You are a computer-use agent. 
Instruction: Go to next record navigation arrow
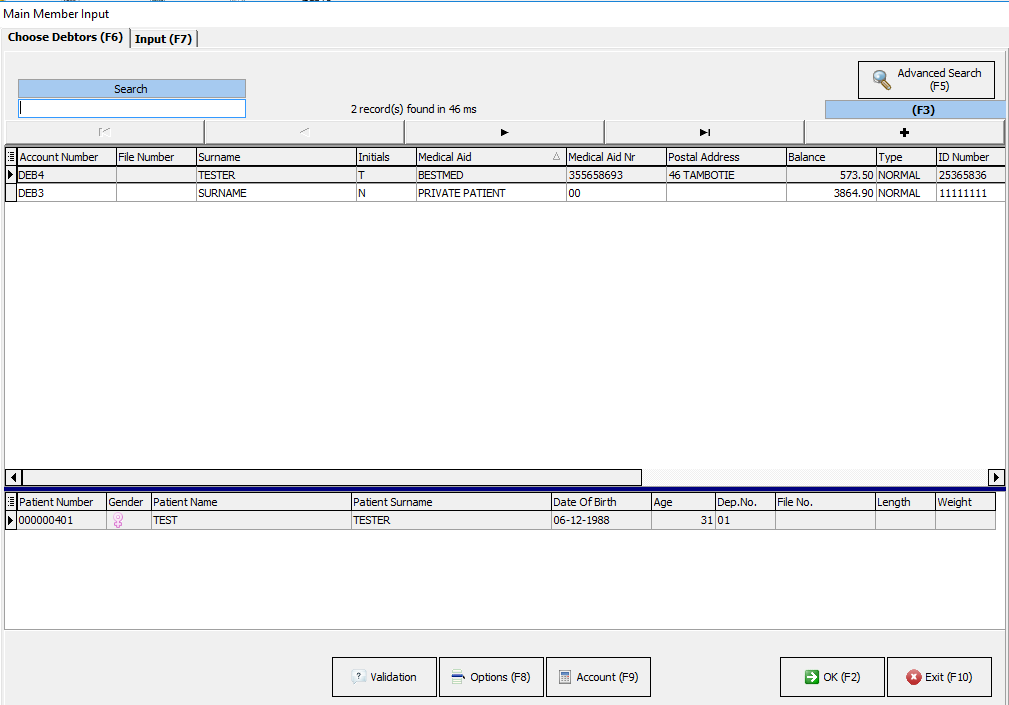[504, 132]
